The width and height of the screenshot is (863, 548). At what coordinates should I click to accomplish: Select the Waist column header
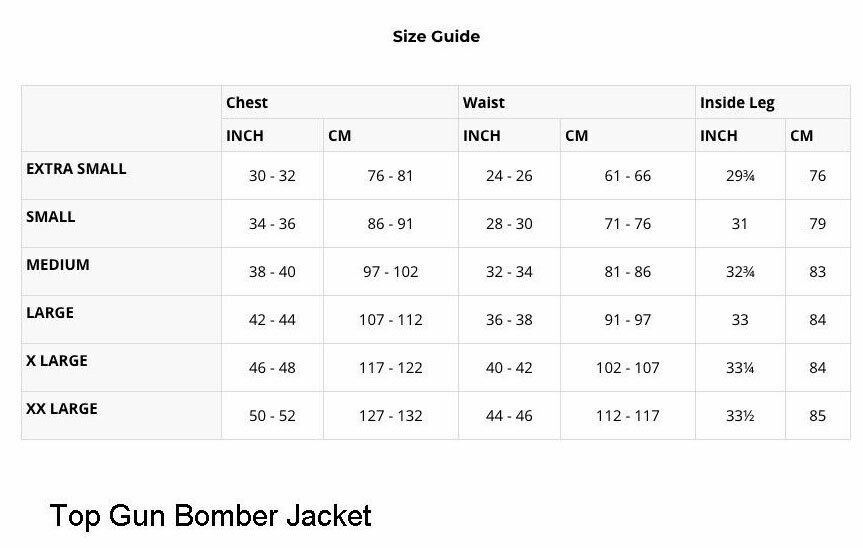coord(483,102)
